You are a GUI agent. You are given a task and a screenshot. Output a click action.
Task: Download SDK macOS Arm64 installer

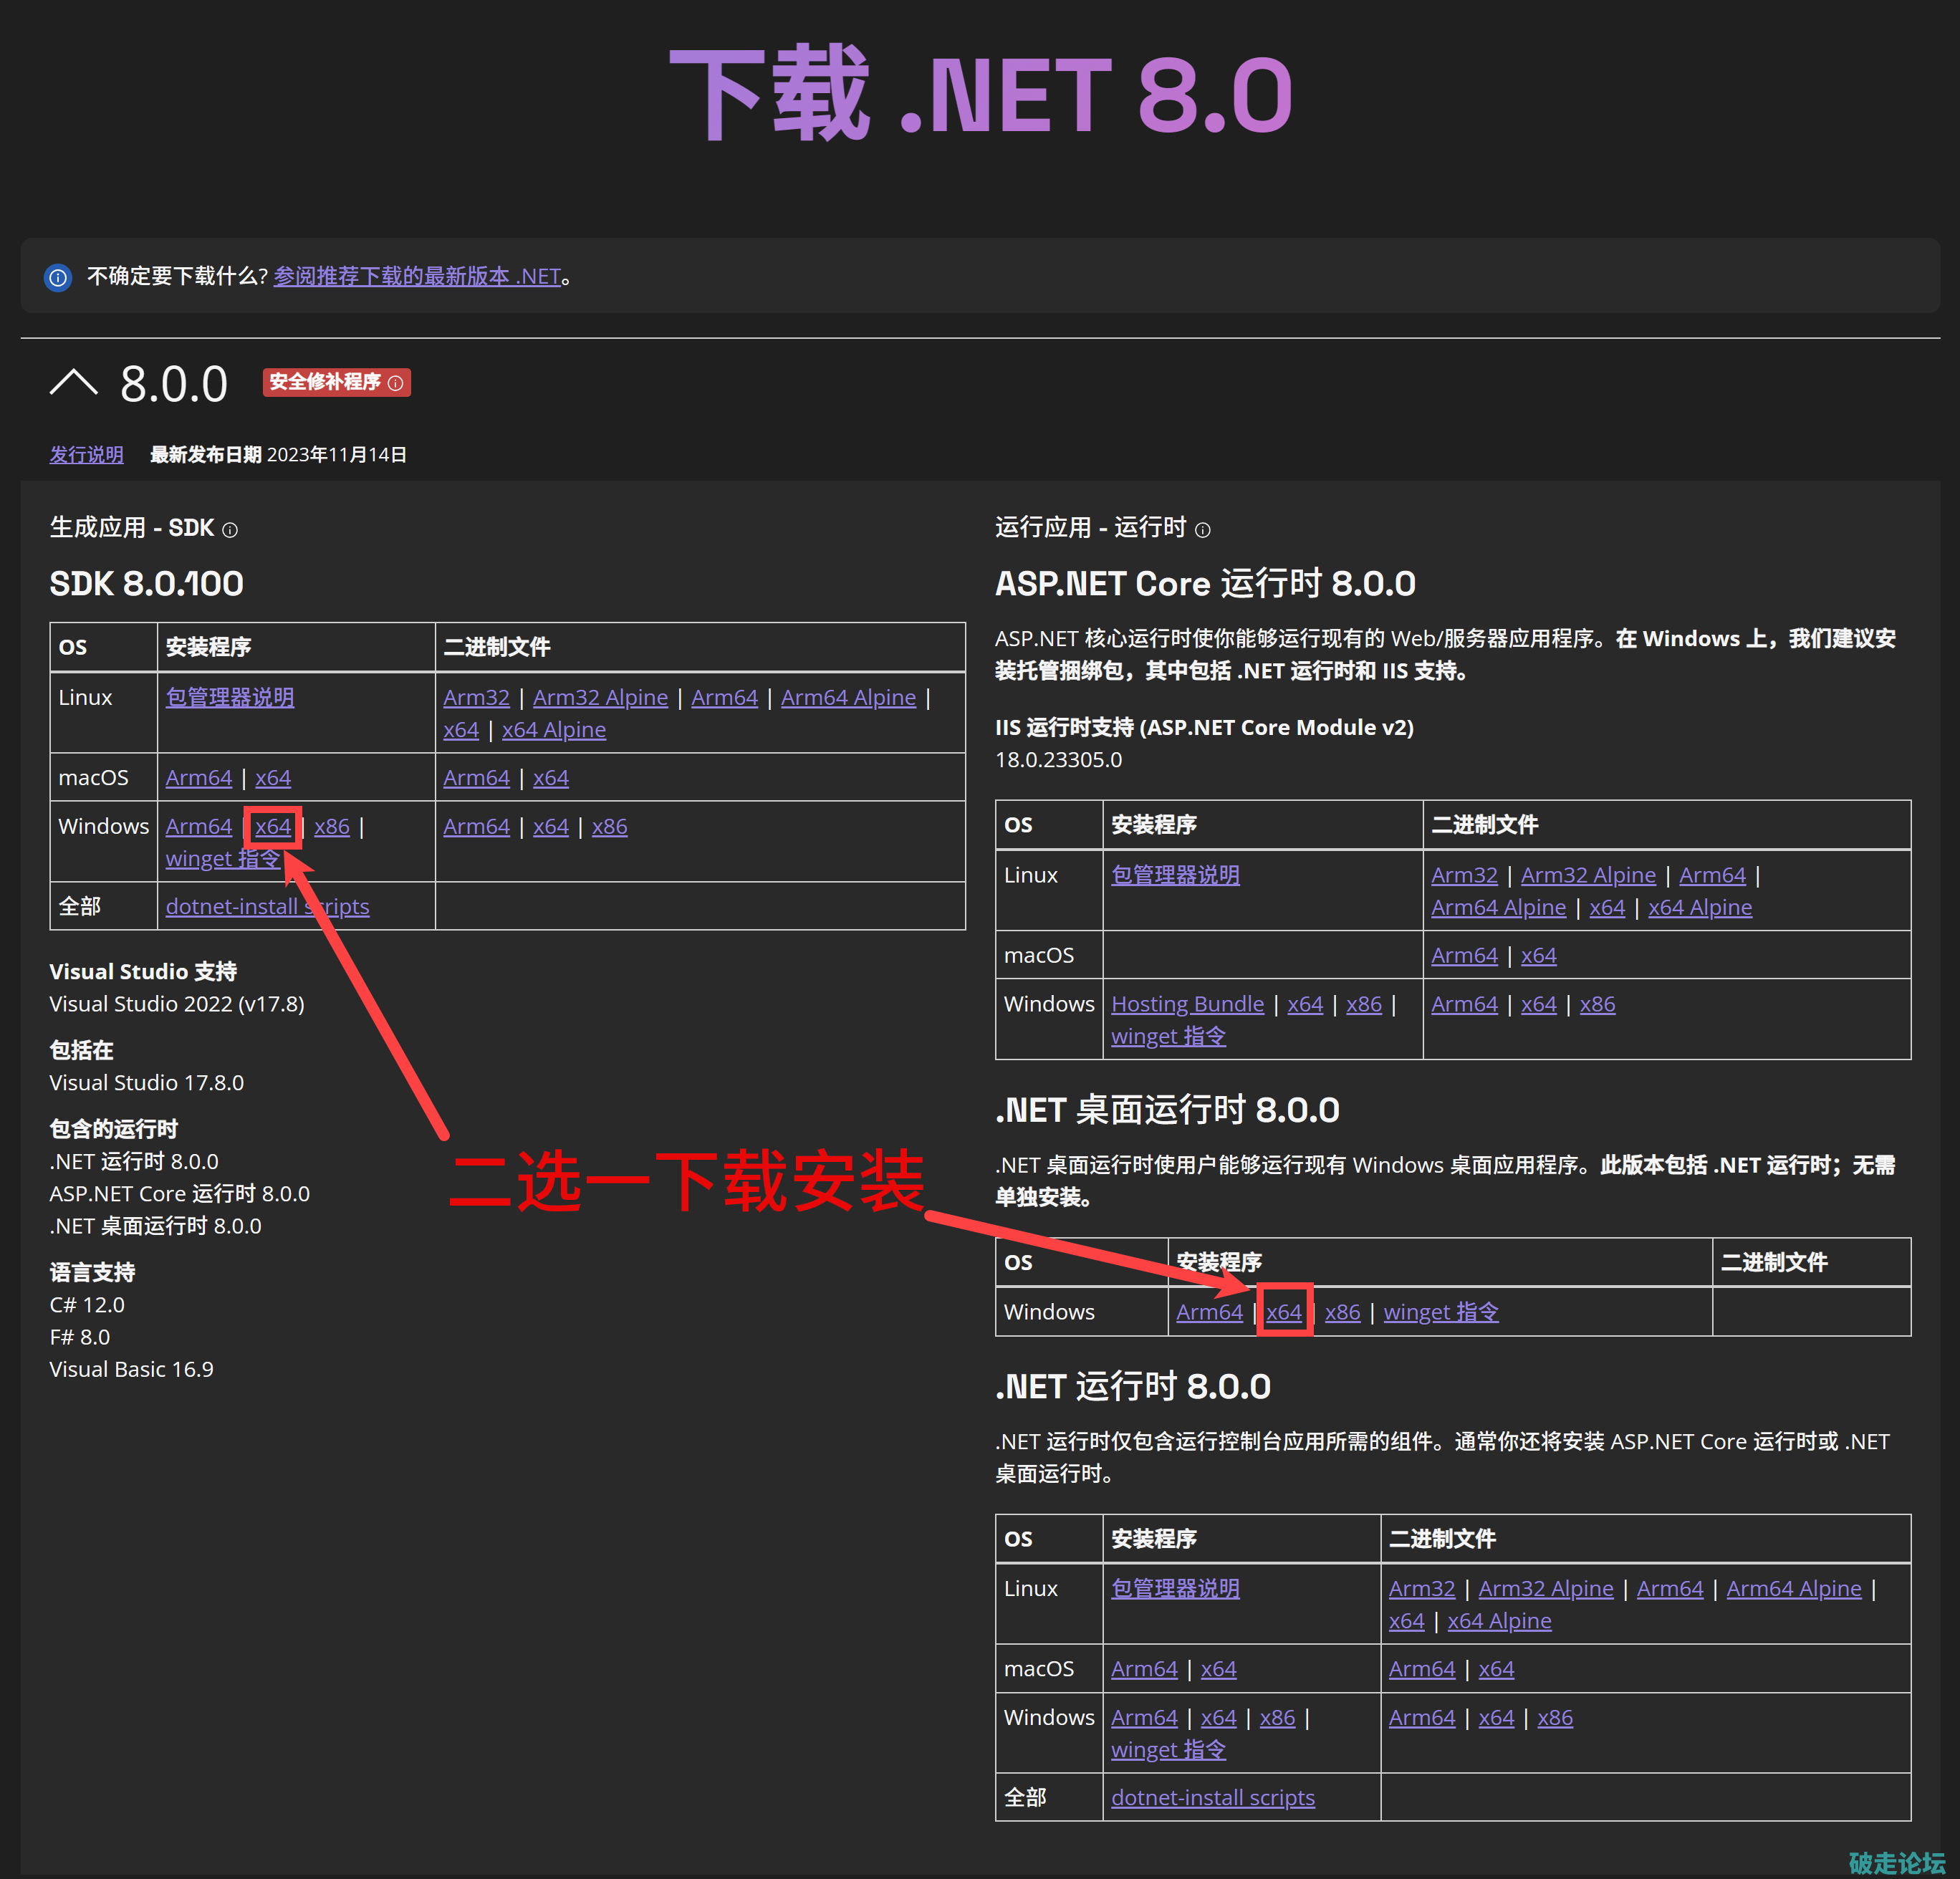tap(199, 778)
